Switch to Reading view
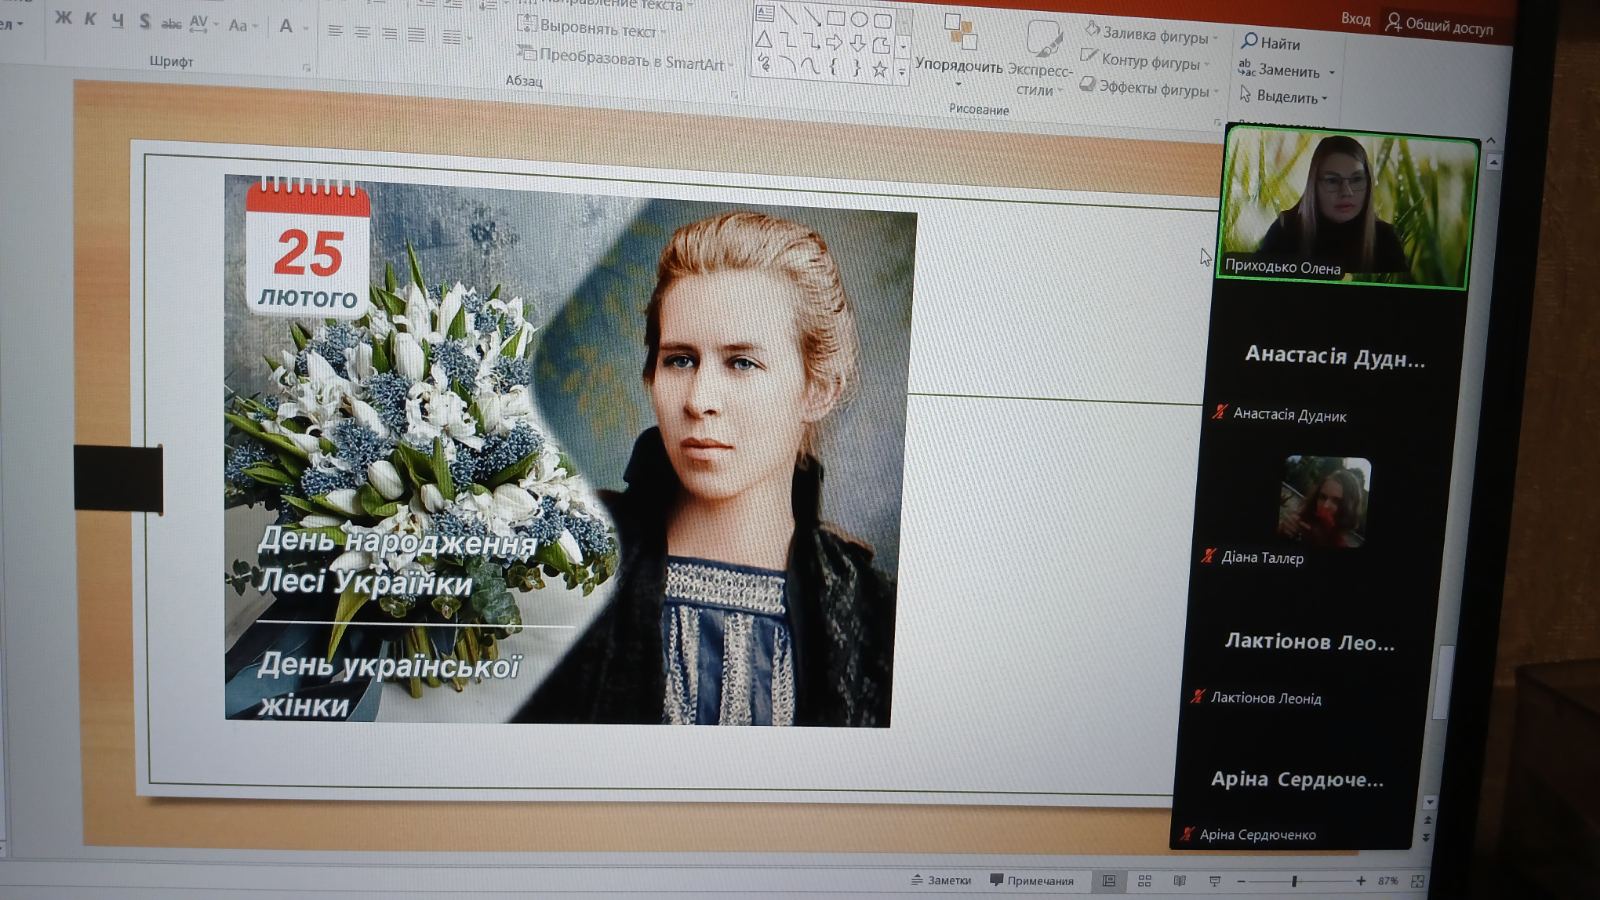Viewport: 1600px width, 900px height. (x=1180, y=881)
